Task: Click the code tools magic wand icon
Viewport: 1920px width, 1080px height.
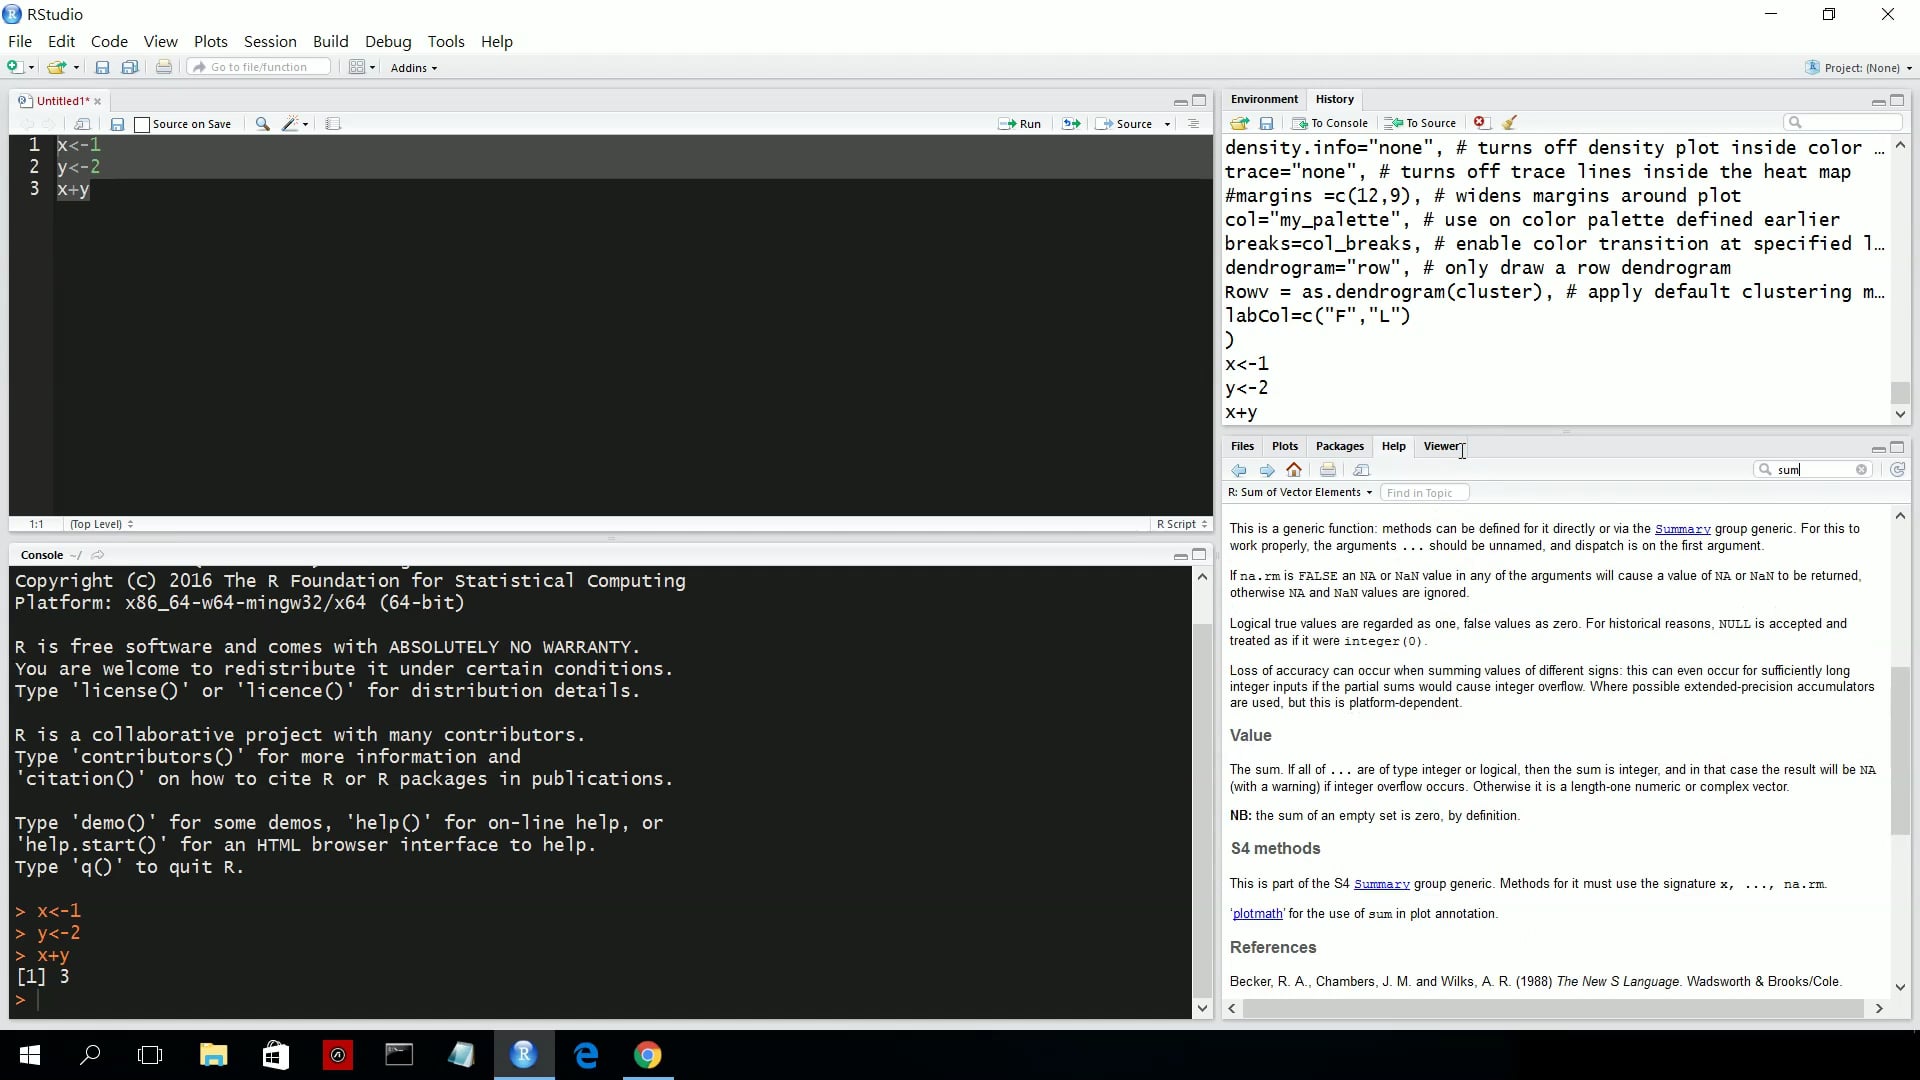Action: coord(291,124)
